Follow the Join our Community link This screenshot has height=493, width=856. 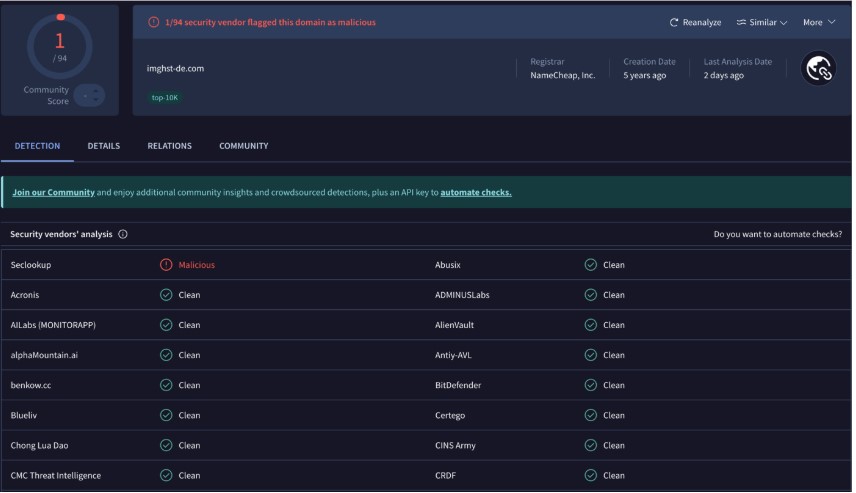54,193
